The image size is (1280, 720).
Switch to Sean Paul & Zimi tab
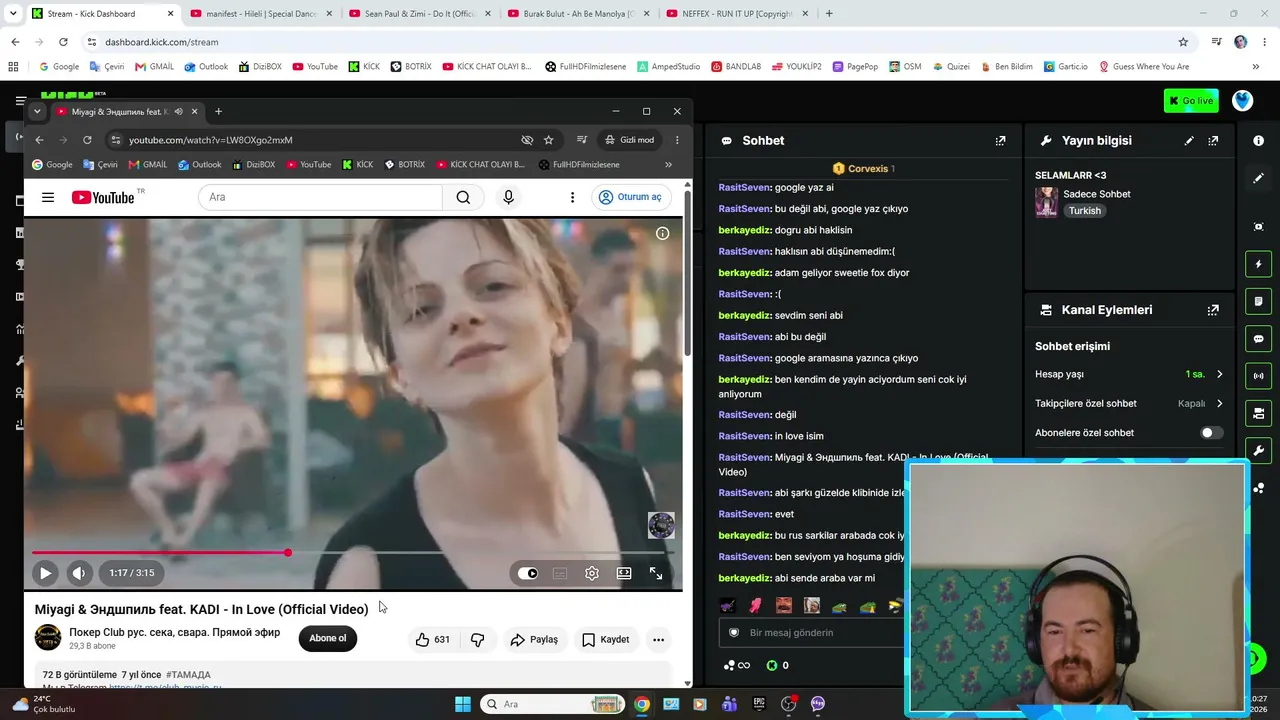click(419, 14)
